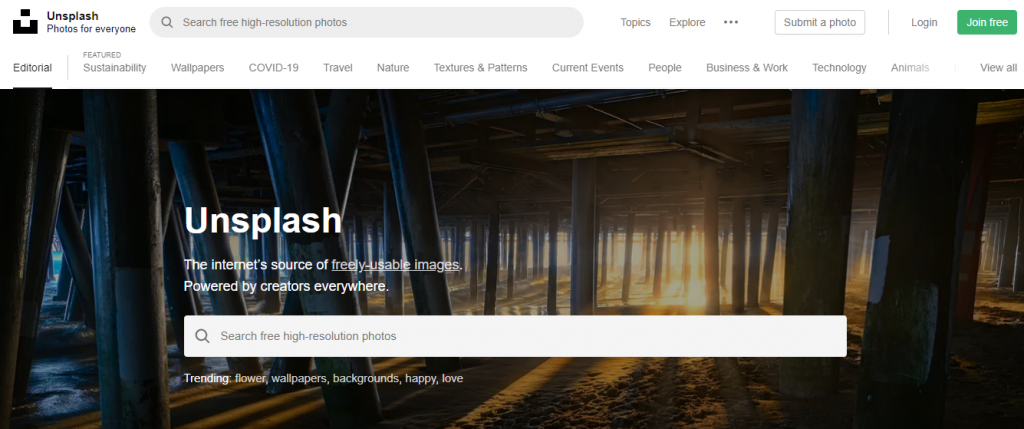Go to the COVID-19 topic

pyautogui.click(x=274, y=67)
